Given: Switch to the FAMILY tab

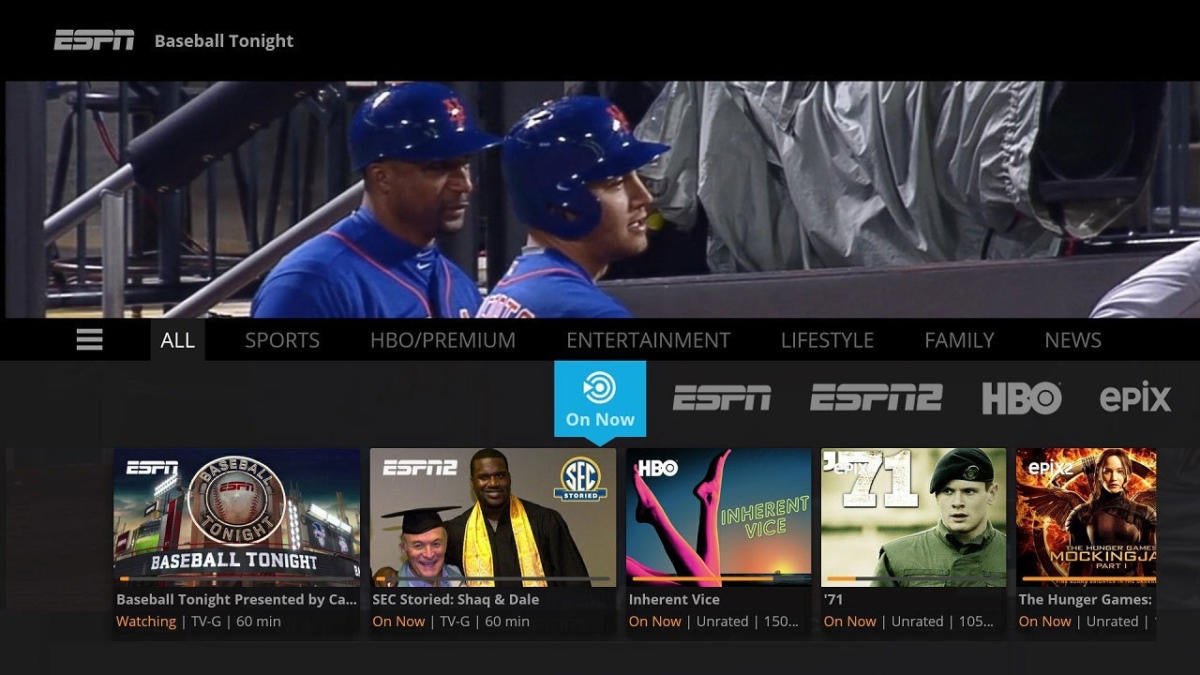Looking at the screenshot, I should pos(959,340).
